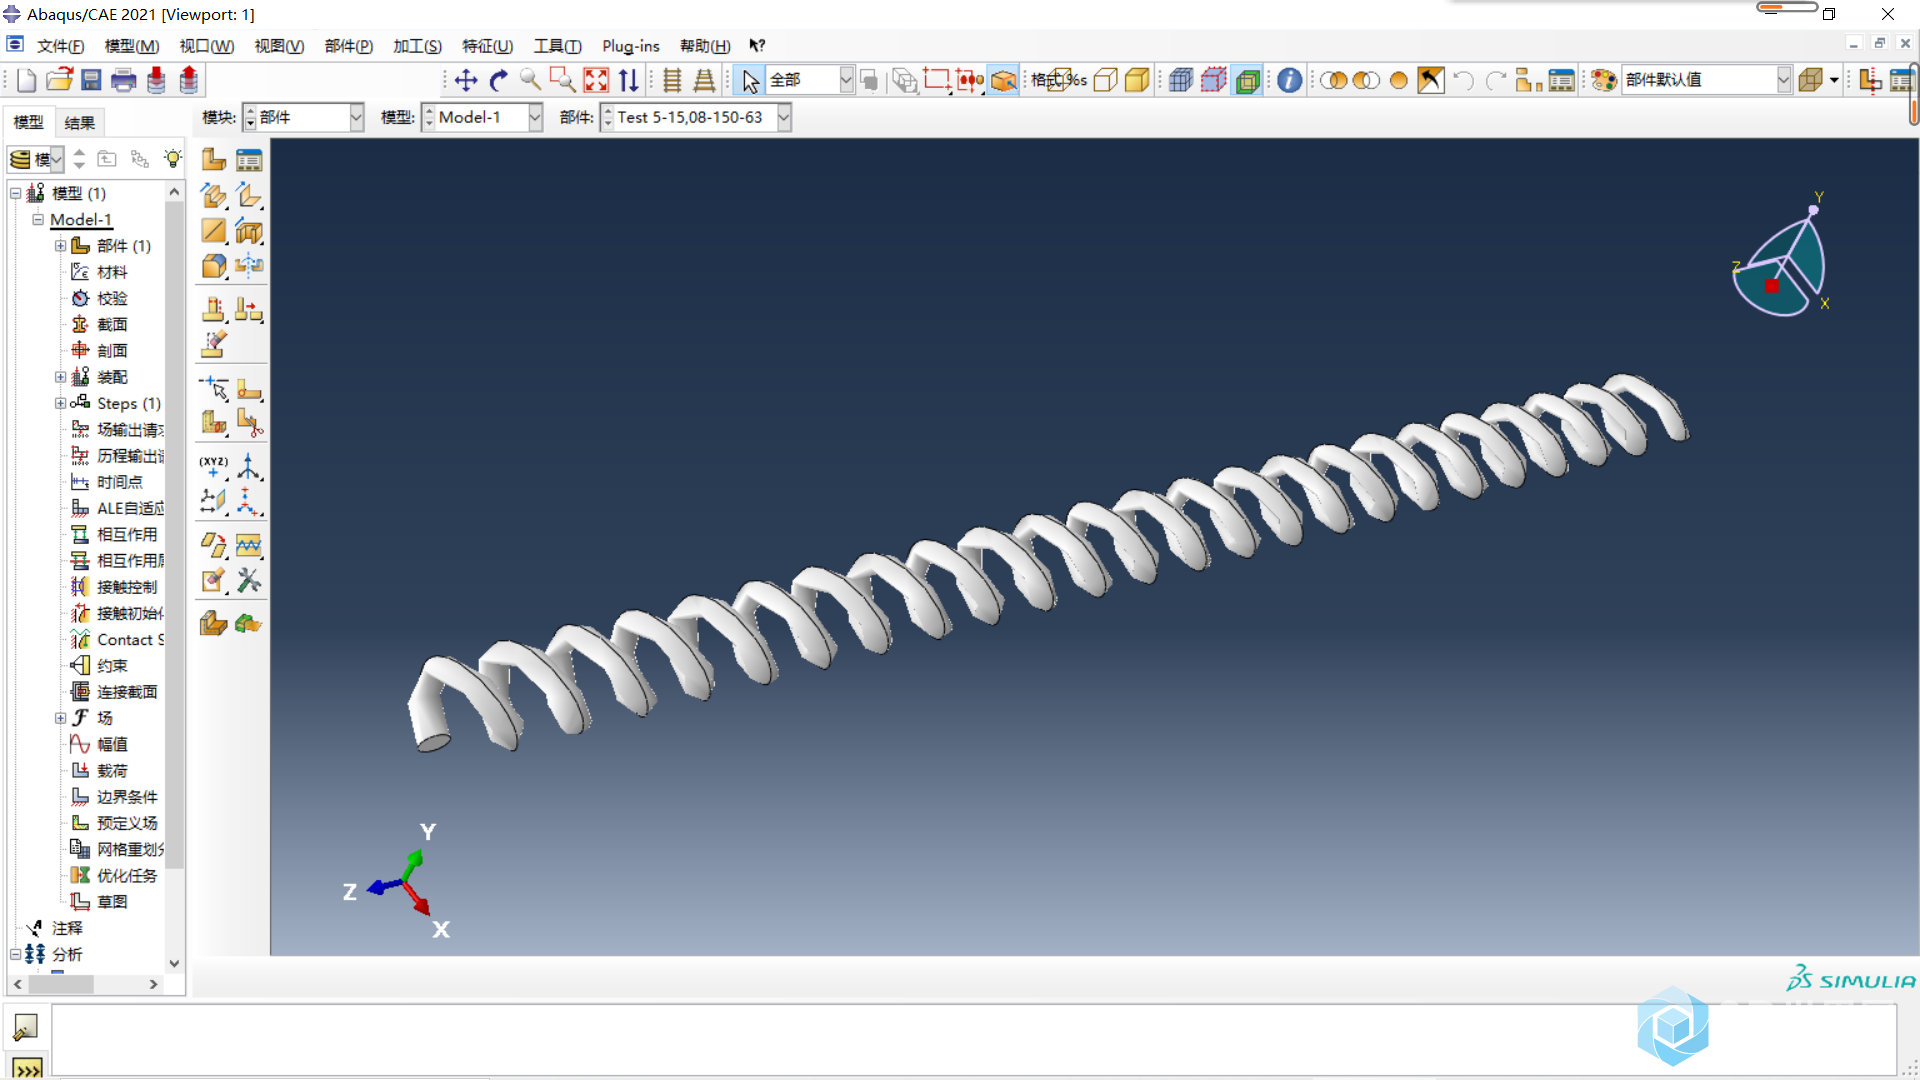Toggle the selection arrow tool
The width and height of the screenshot is (1920, 1080).
pyautogui.click(x=749, y=80)
